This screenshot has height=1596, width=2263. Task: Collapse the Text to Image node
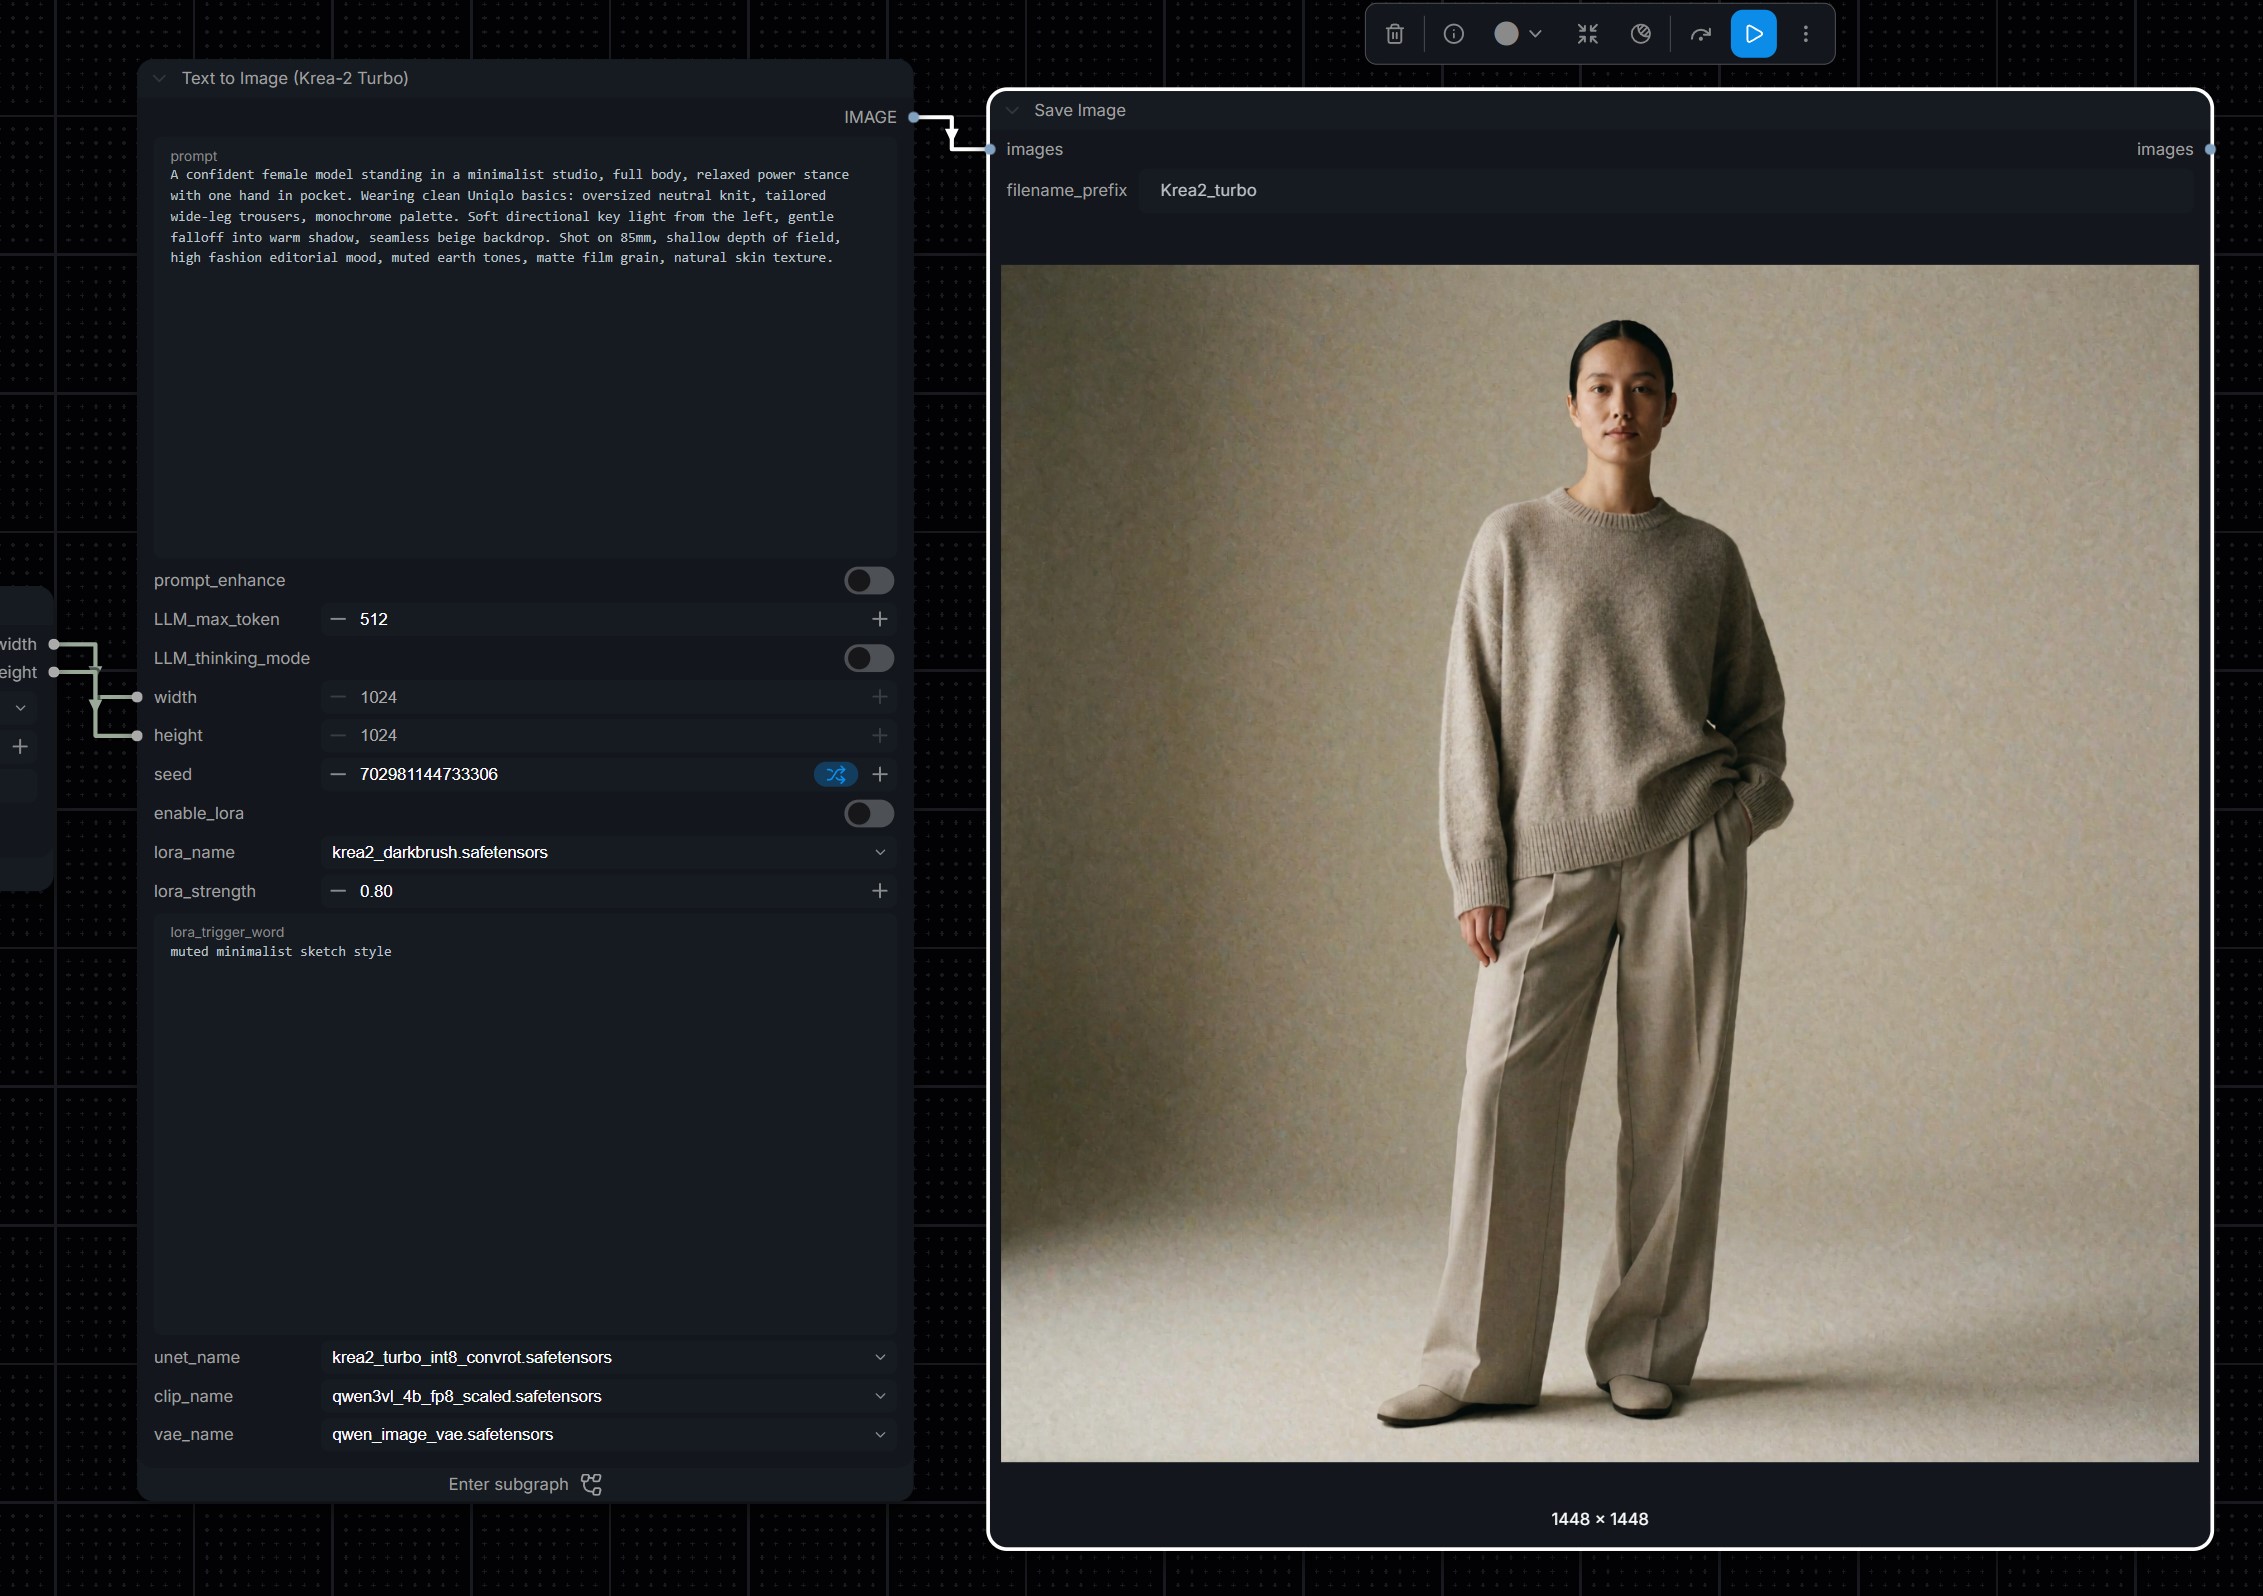click(x=160, y=78)
